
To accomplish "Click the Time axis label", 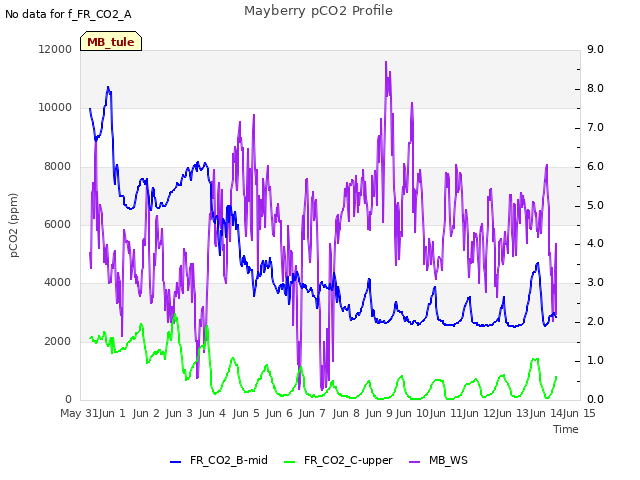I will (x=566, y=429).
